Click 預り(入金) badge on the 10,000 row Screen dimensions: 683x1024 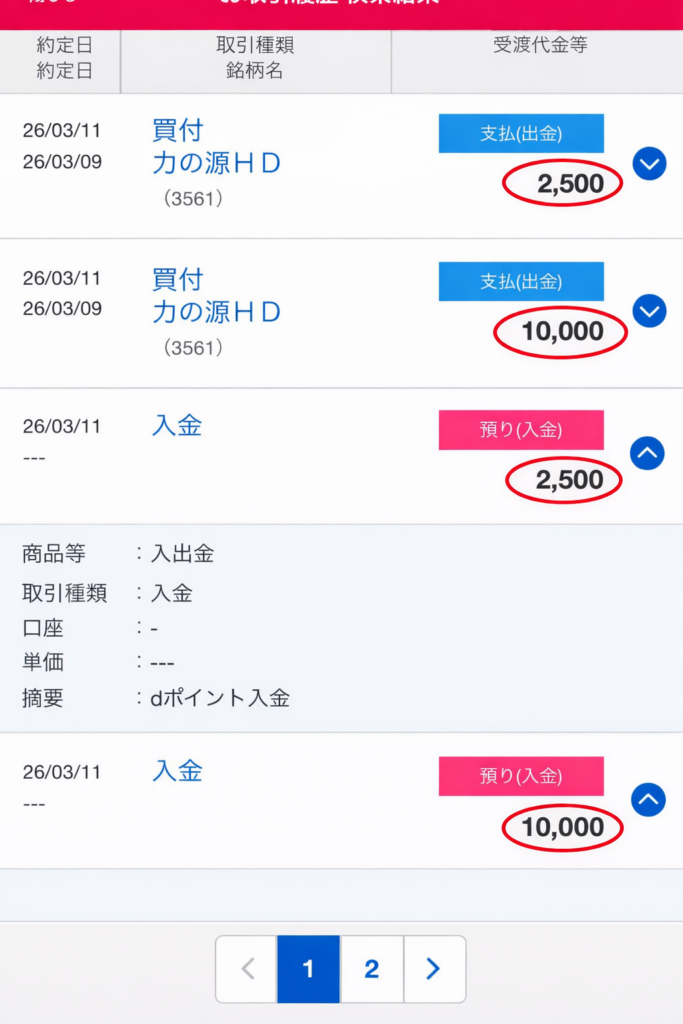(x=521, y=776)
